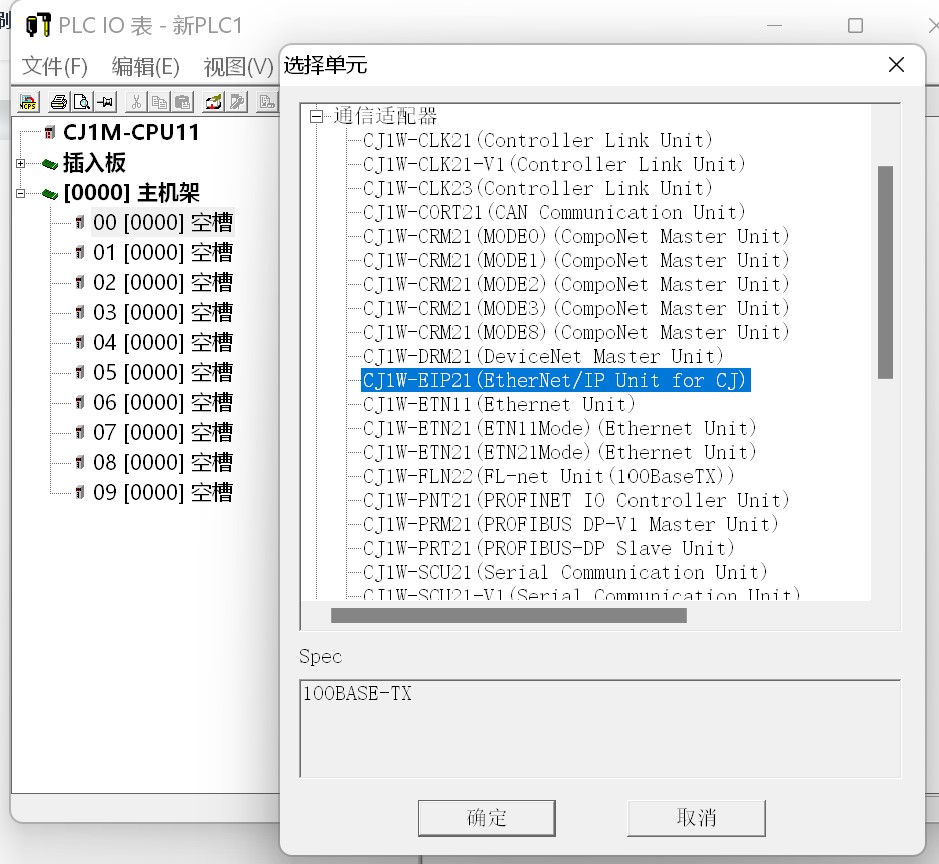Click the slot icon beside 00 空槽
This screenshot has width=939, height=864.
(x=80, y=223)
